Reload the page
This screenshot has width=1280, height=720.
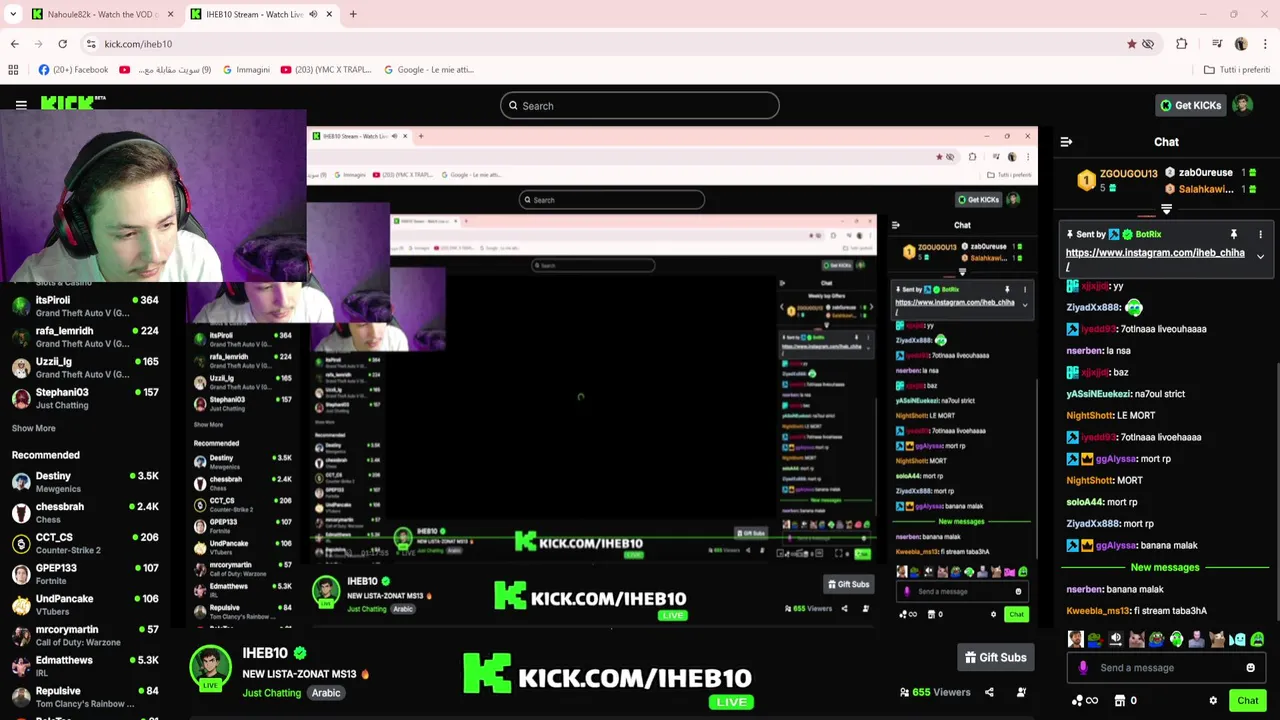click(62, 44)
